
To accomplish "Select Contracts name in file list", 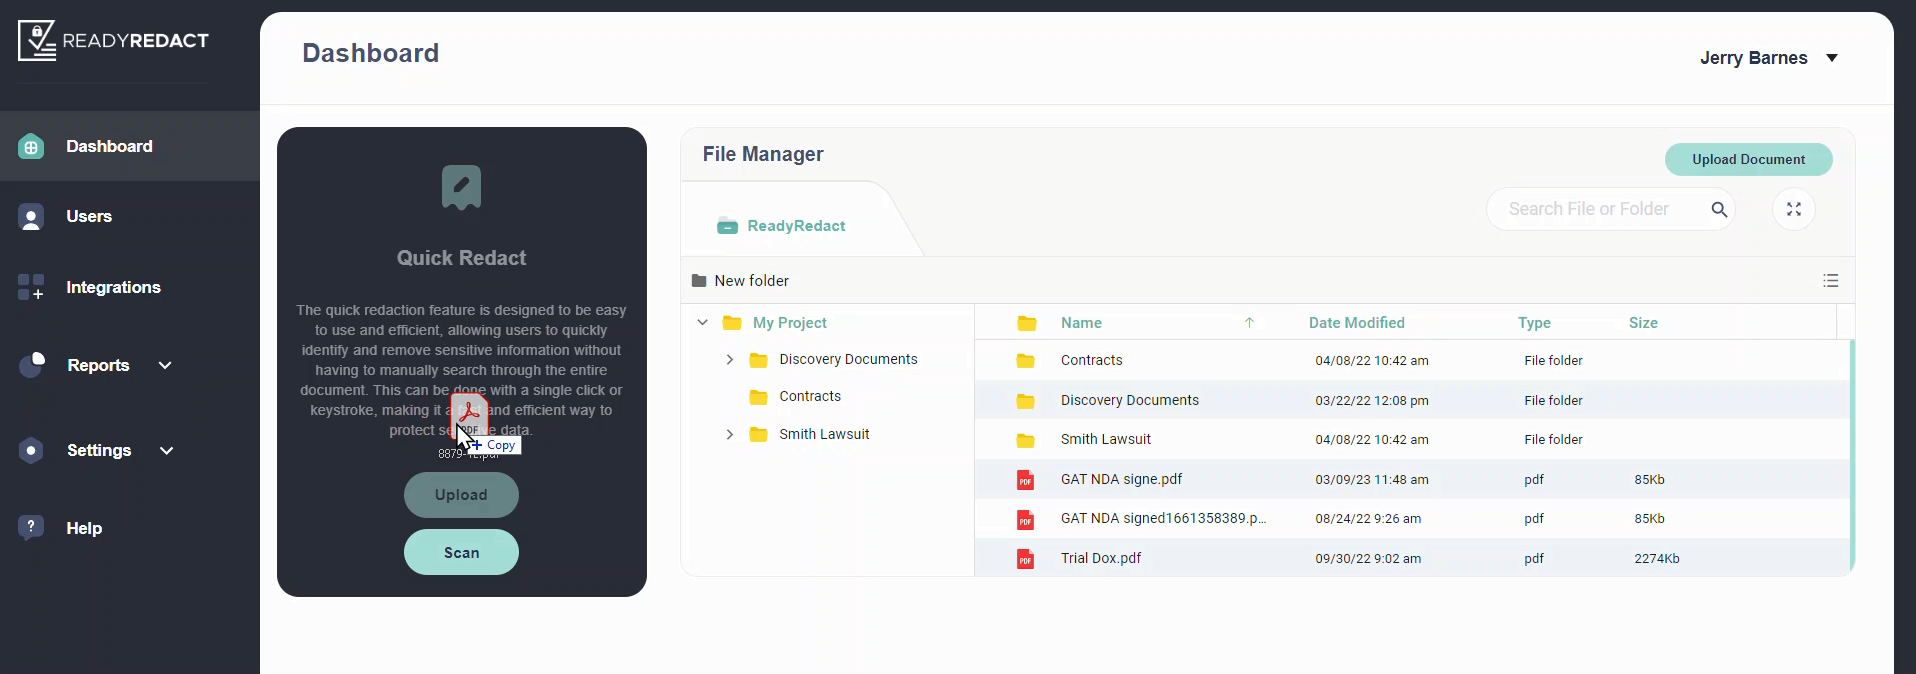I will (1092, 360).
